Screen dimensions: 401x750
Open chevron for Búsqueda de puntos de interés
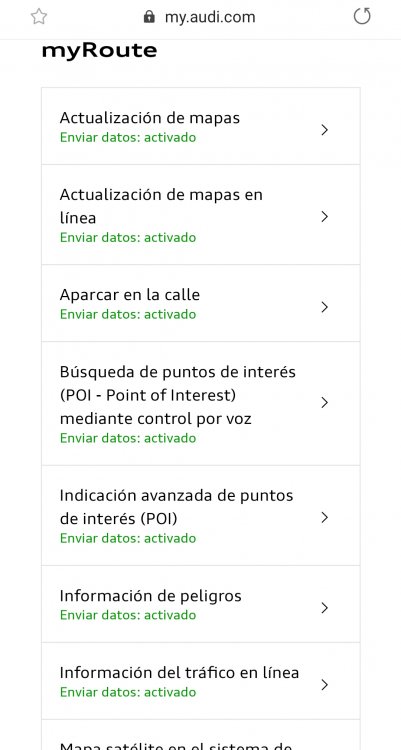click(x=324, y=402)
